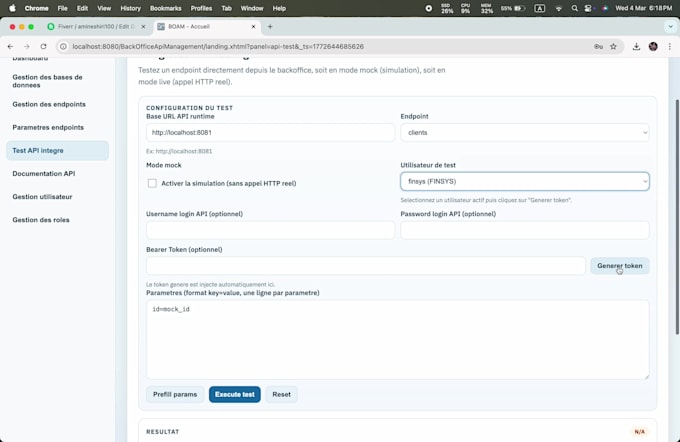Open Chrome downloads icon
This screenshot has height=442, width=680.
636,46
